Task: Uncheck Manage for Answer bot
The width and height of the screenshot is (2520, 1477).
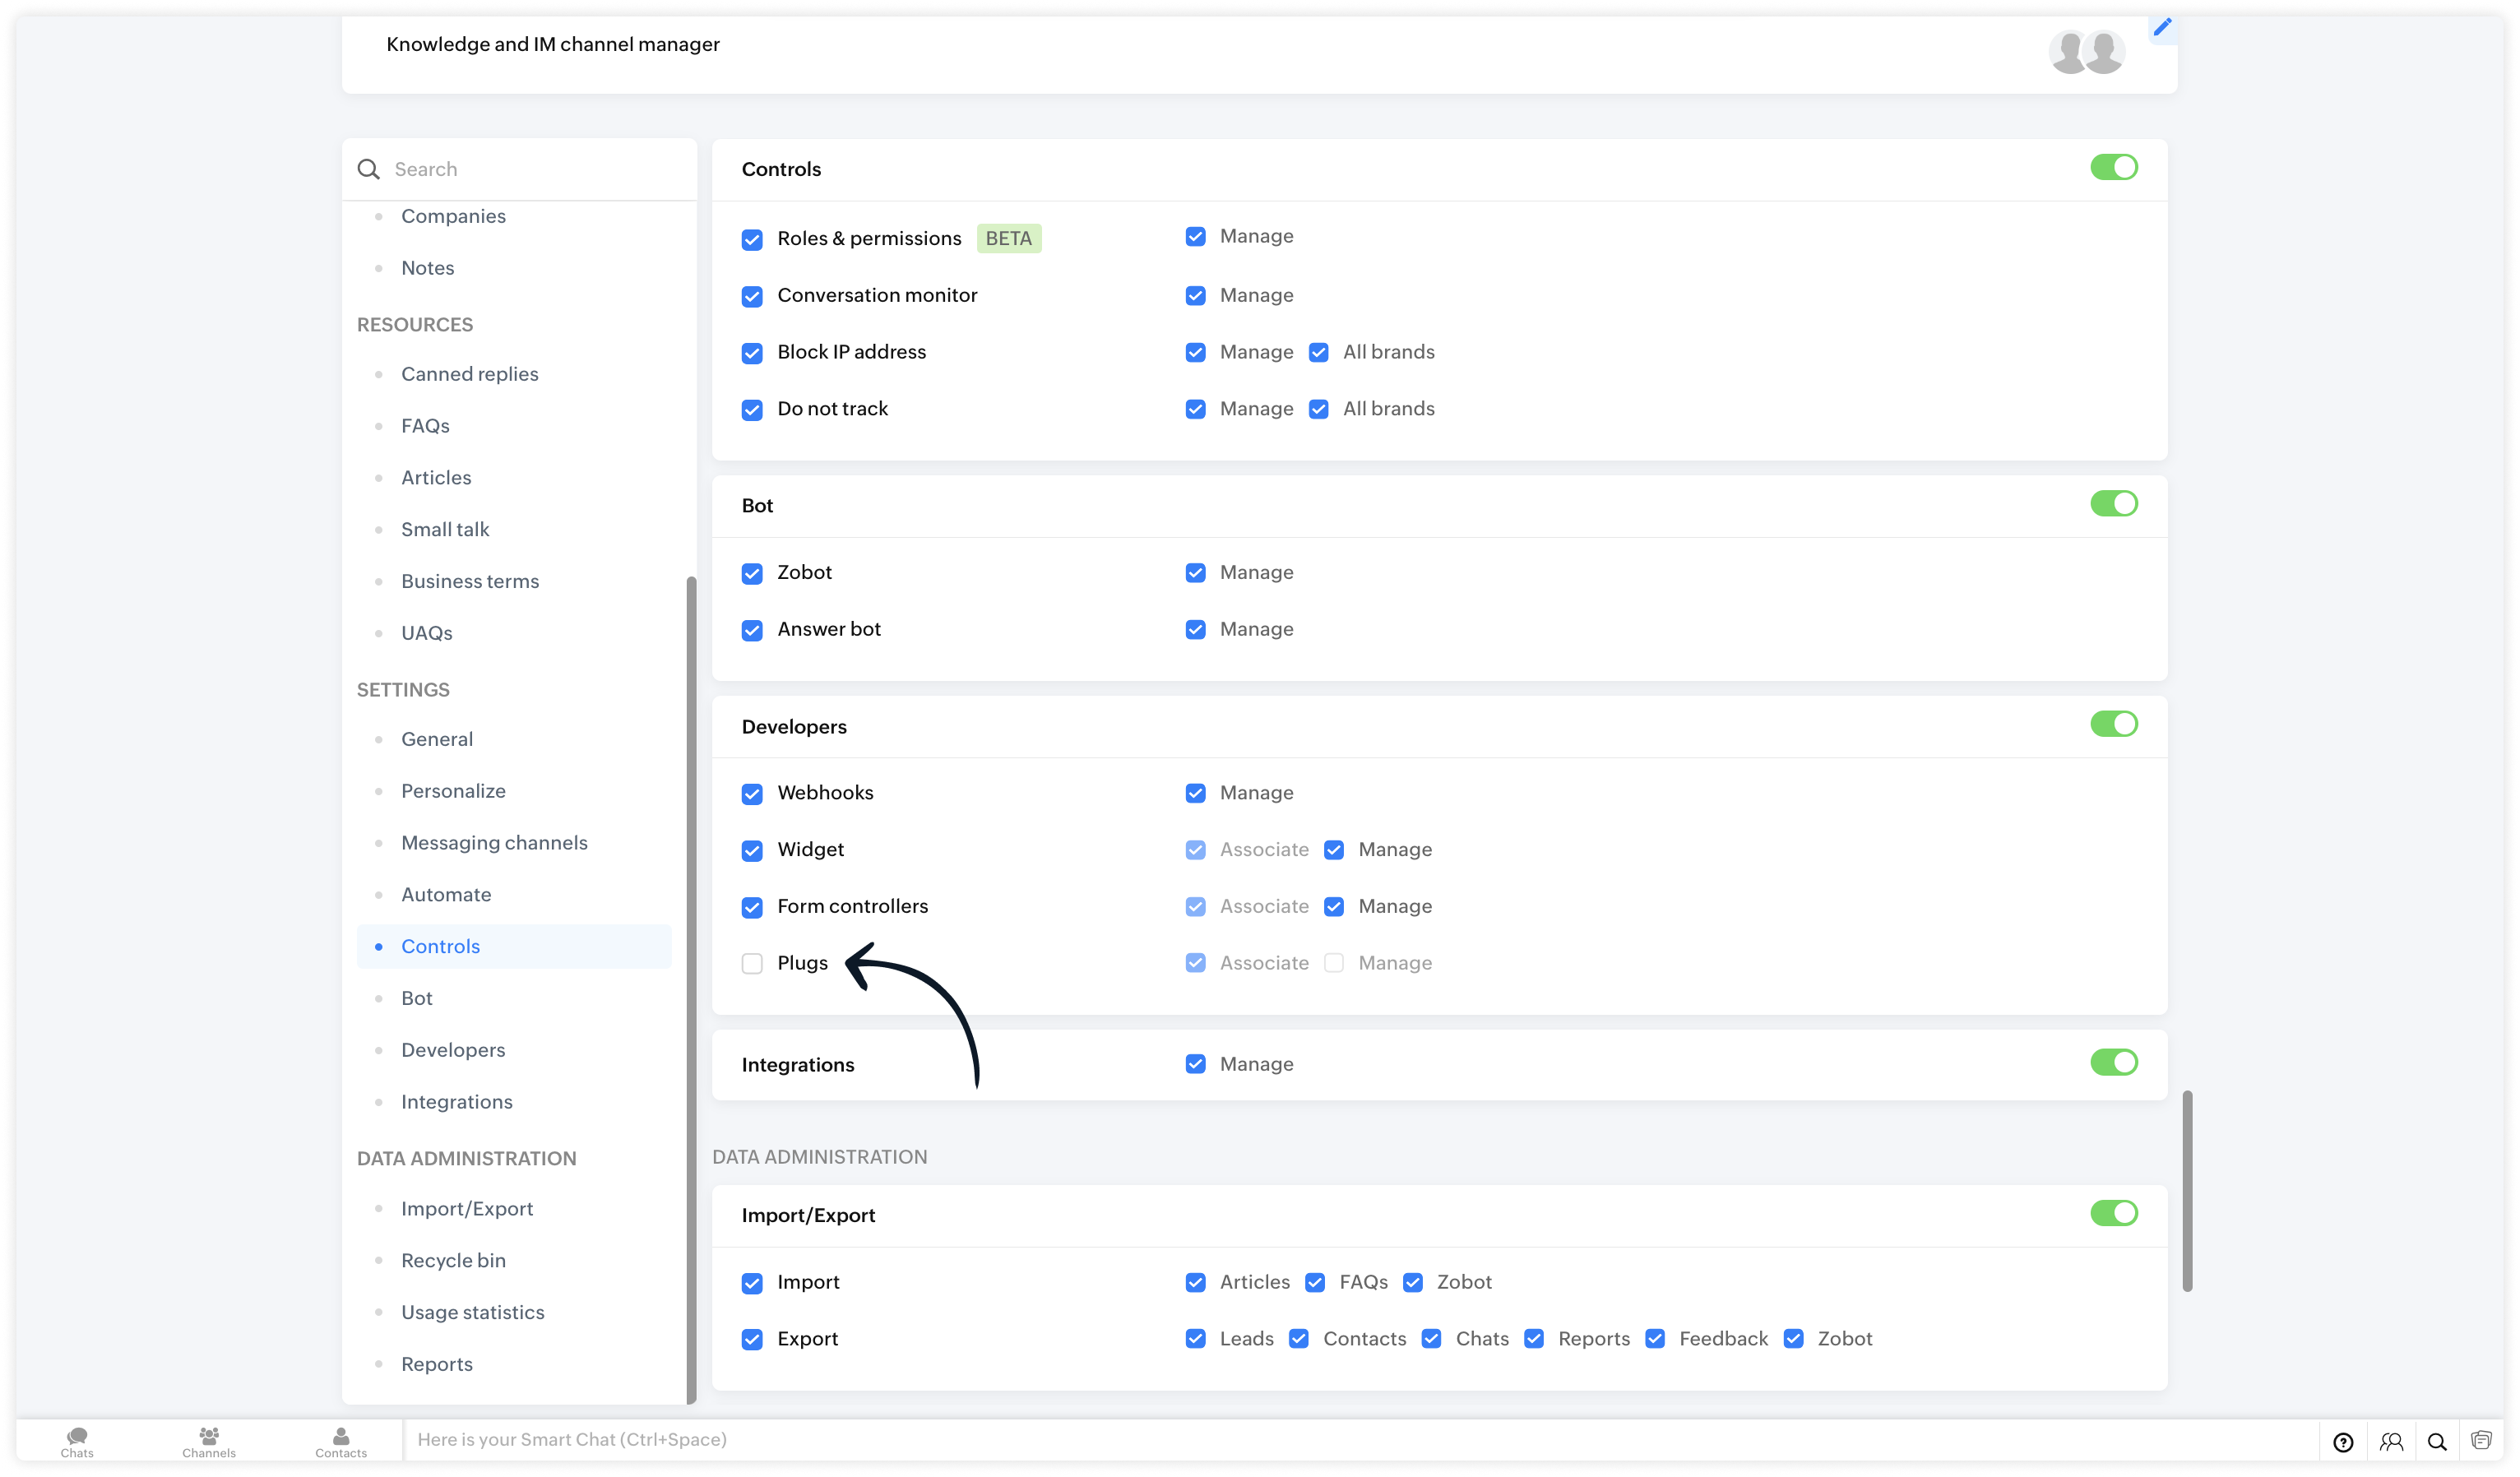Action: click(1195, 630)
